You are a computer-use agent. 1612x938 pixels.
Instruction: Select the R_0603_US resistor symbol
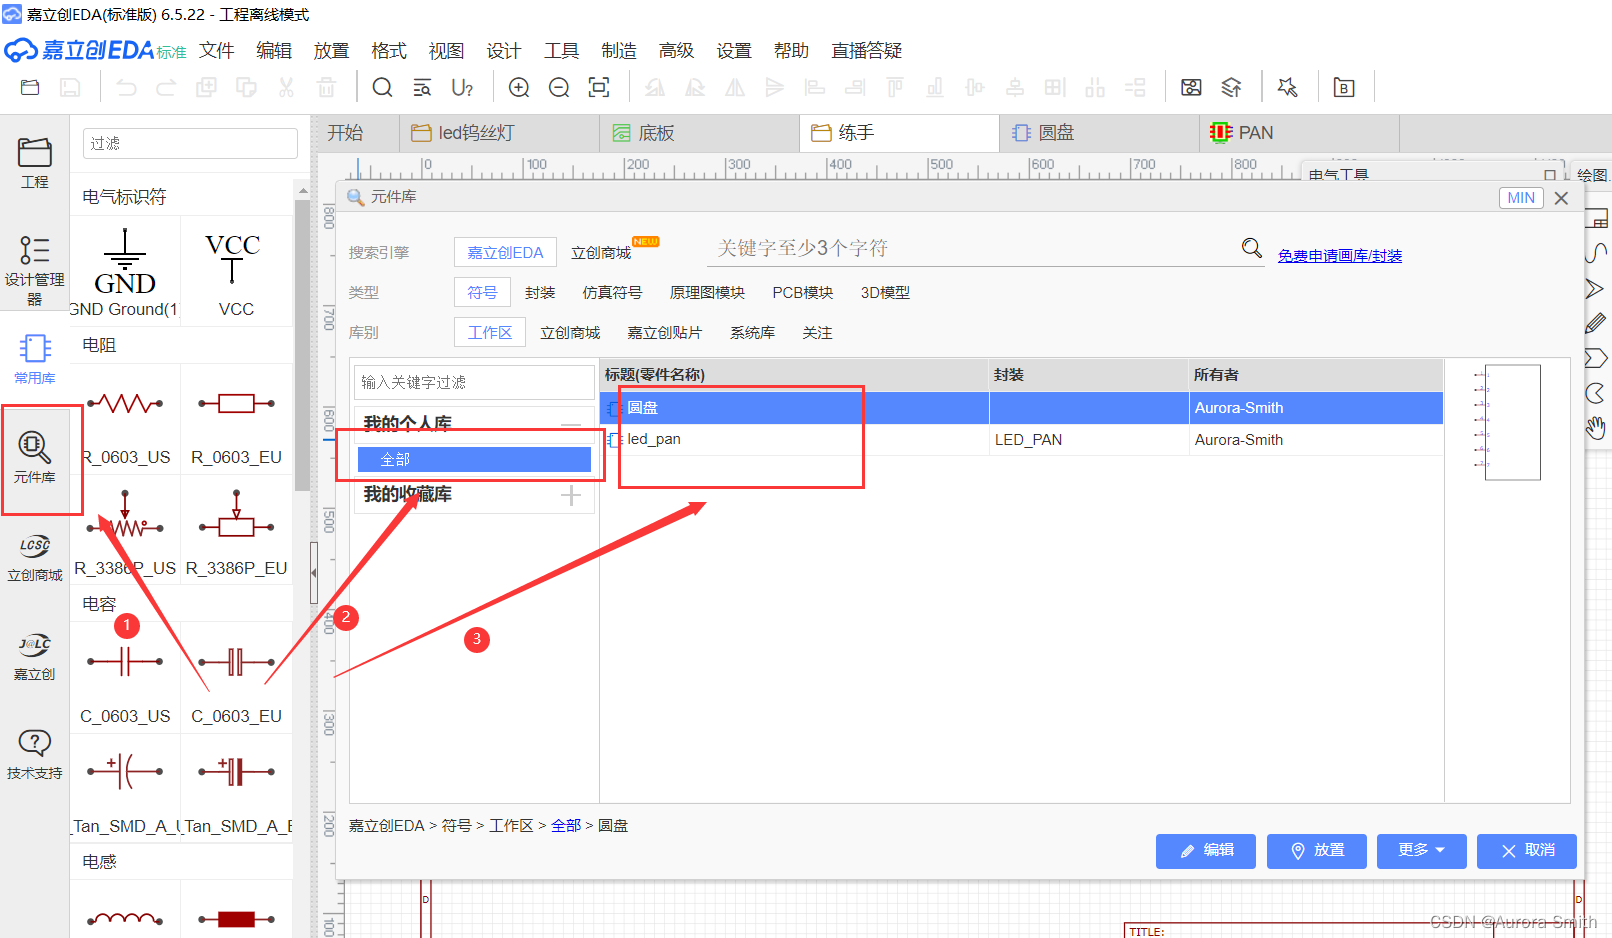(x=125, y=420)
